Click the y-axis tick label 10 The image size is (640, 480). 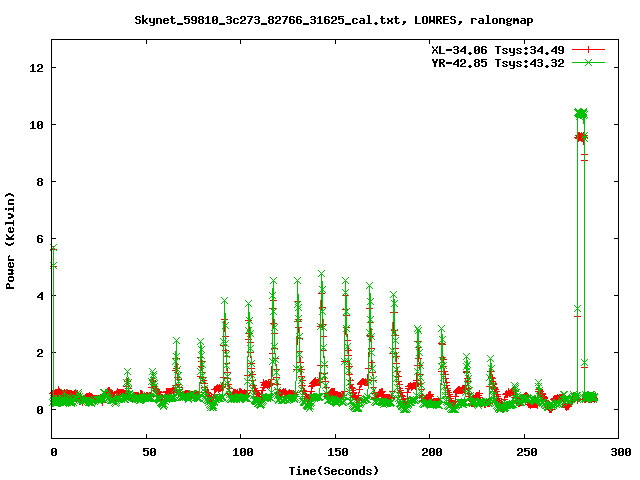[36, 125]
